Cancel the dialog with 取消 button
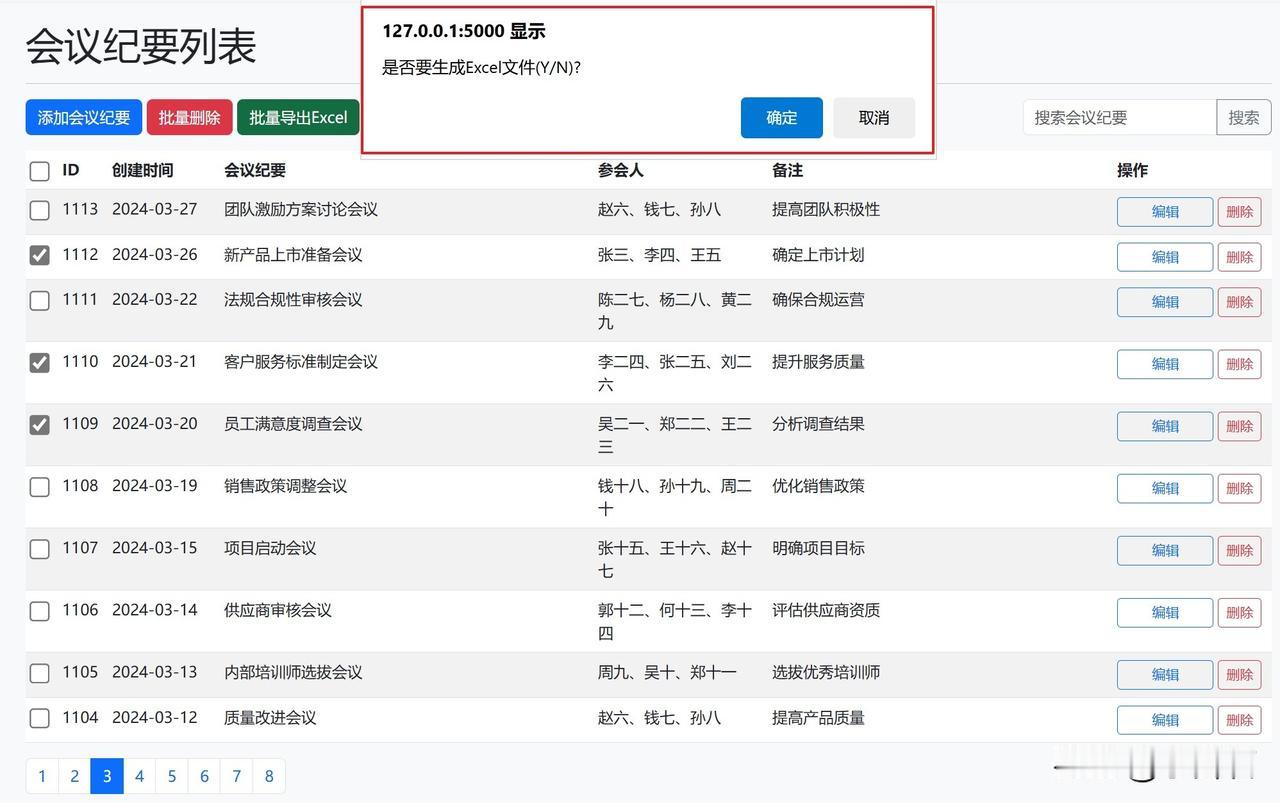Viewport: 1280px width, 803px height. [x=874, y=118]
